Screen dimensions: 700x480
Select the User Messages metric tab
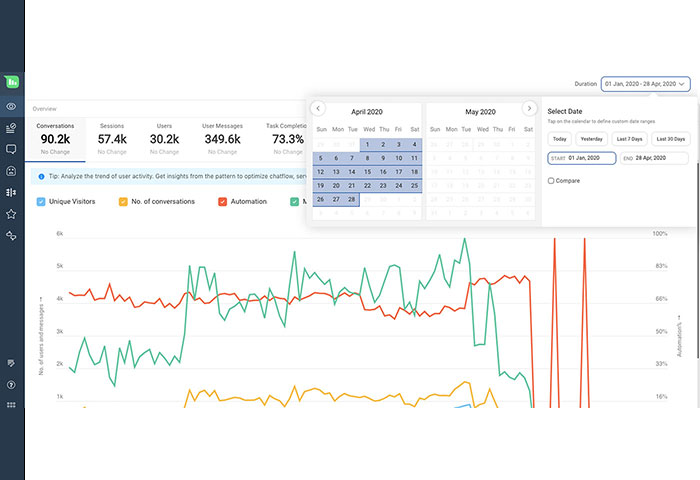click(221, 138)
